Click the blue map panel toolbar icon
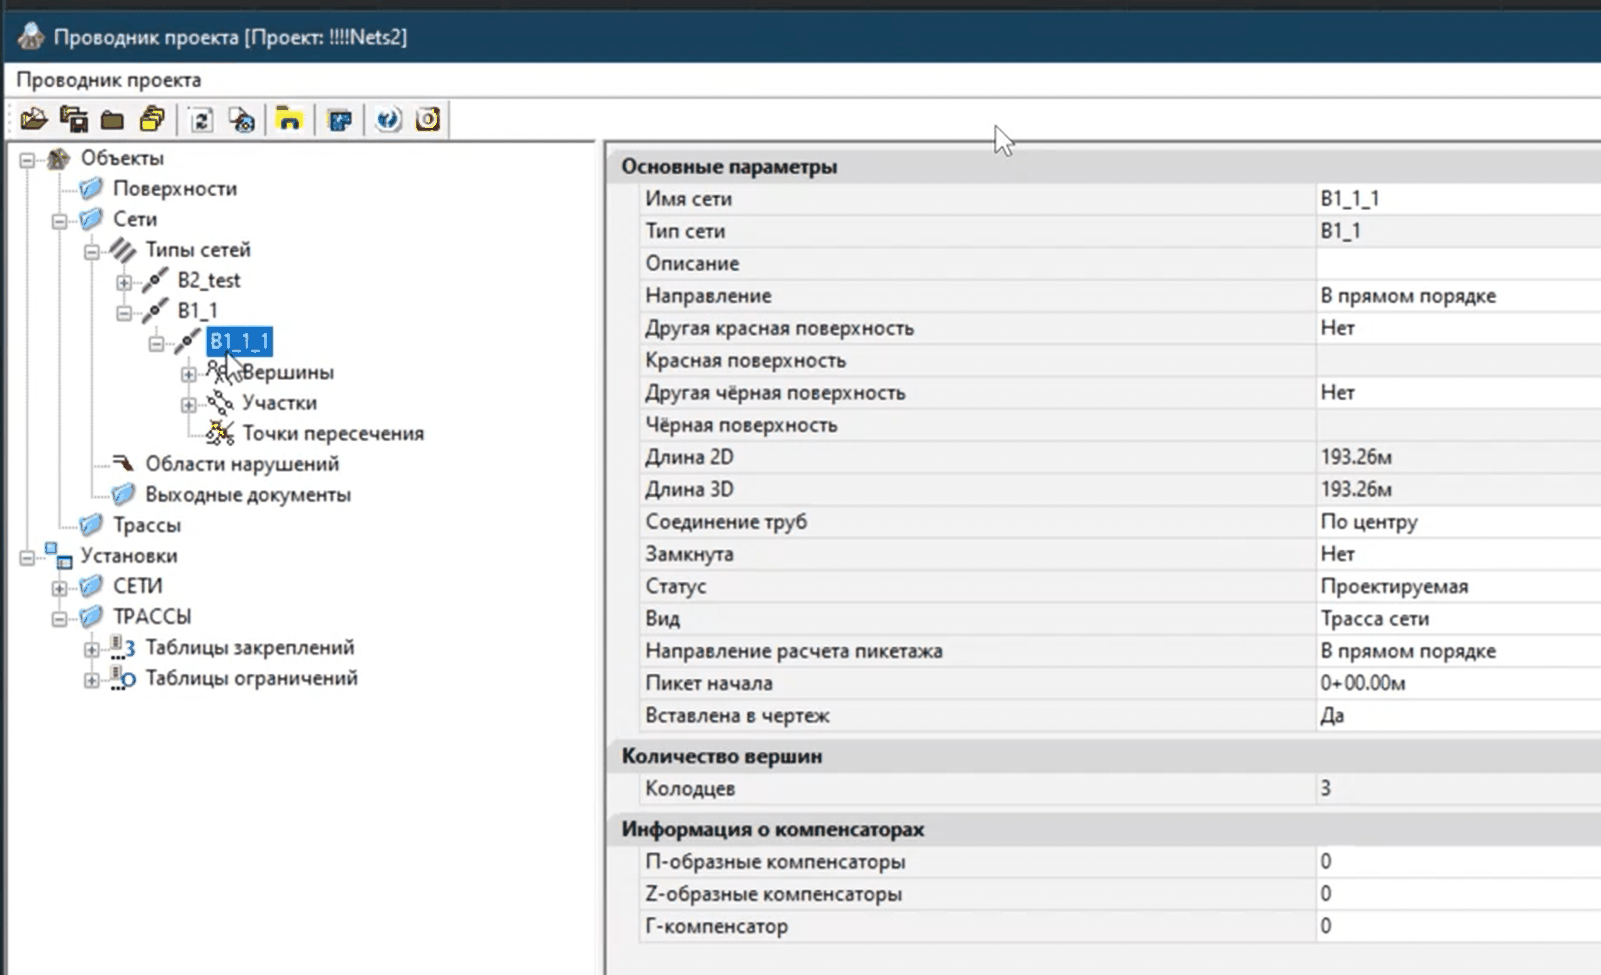Viewport: 1601px width, 975px height. pyautogui.click(x=340, y=121)
